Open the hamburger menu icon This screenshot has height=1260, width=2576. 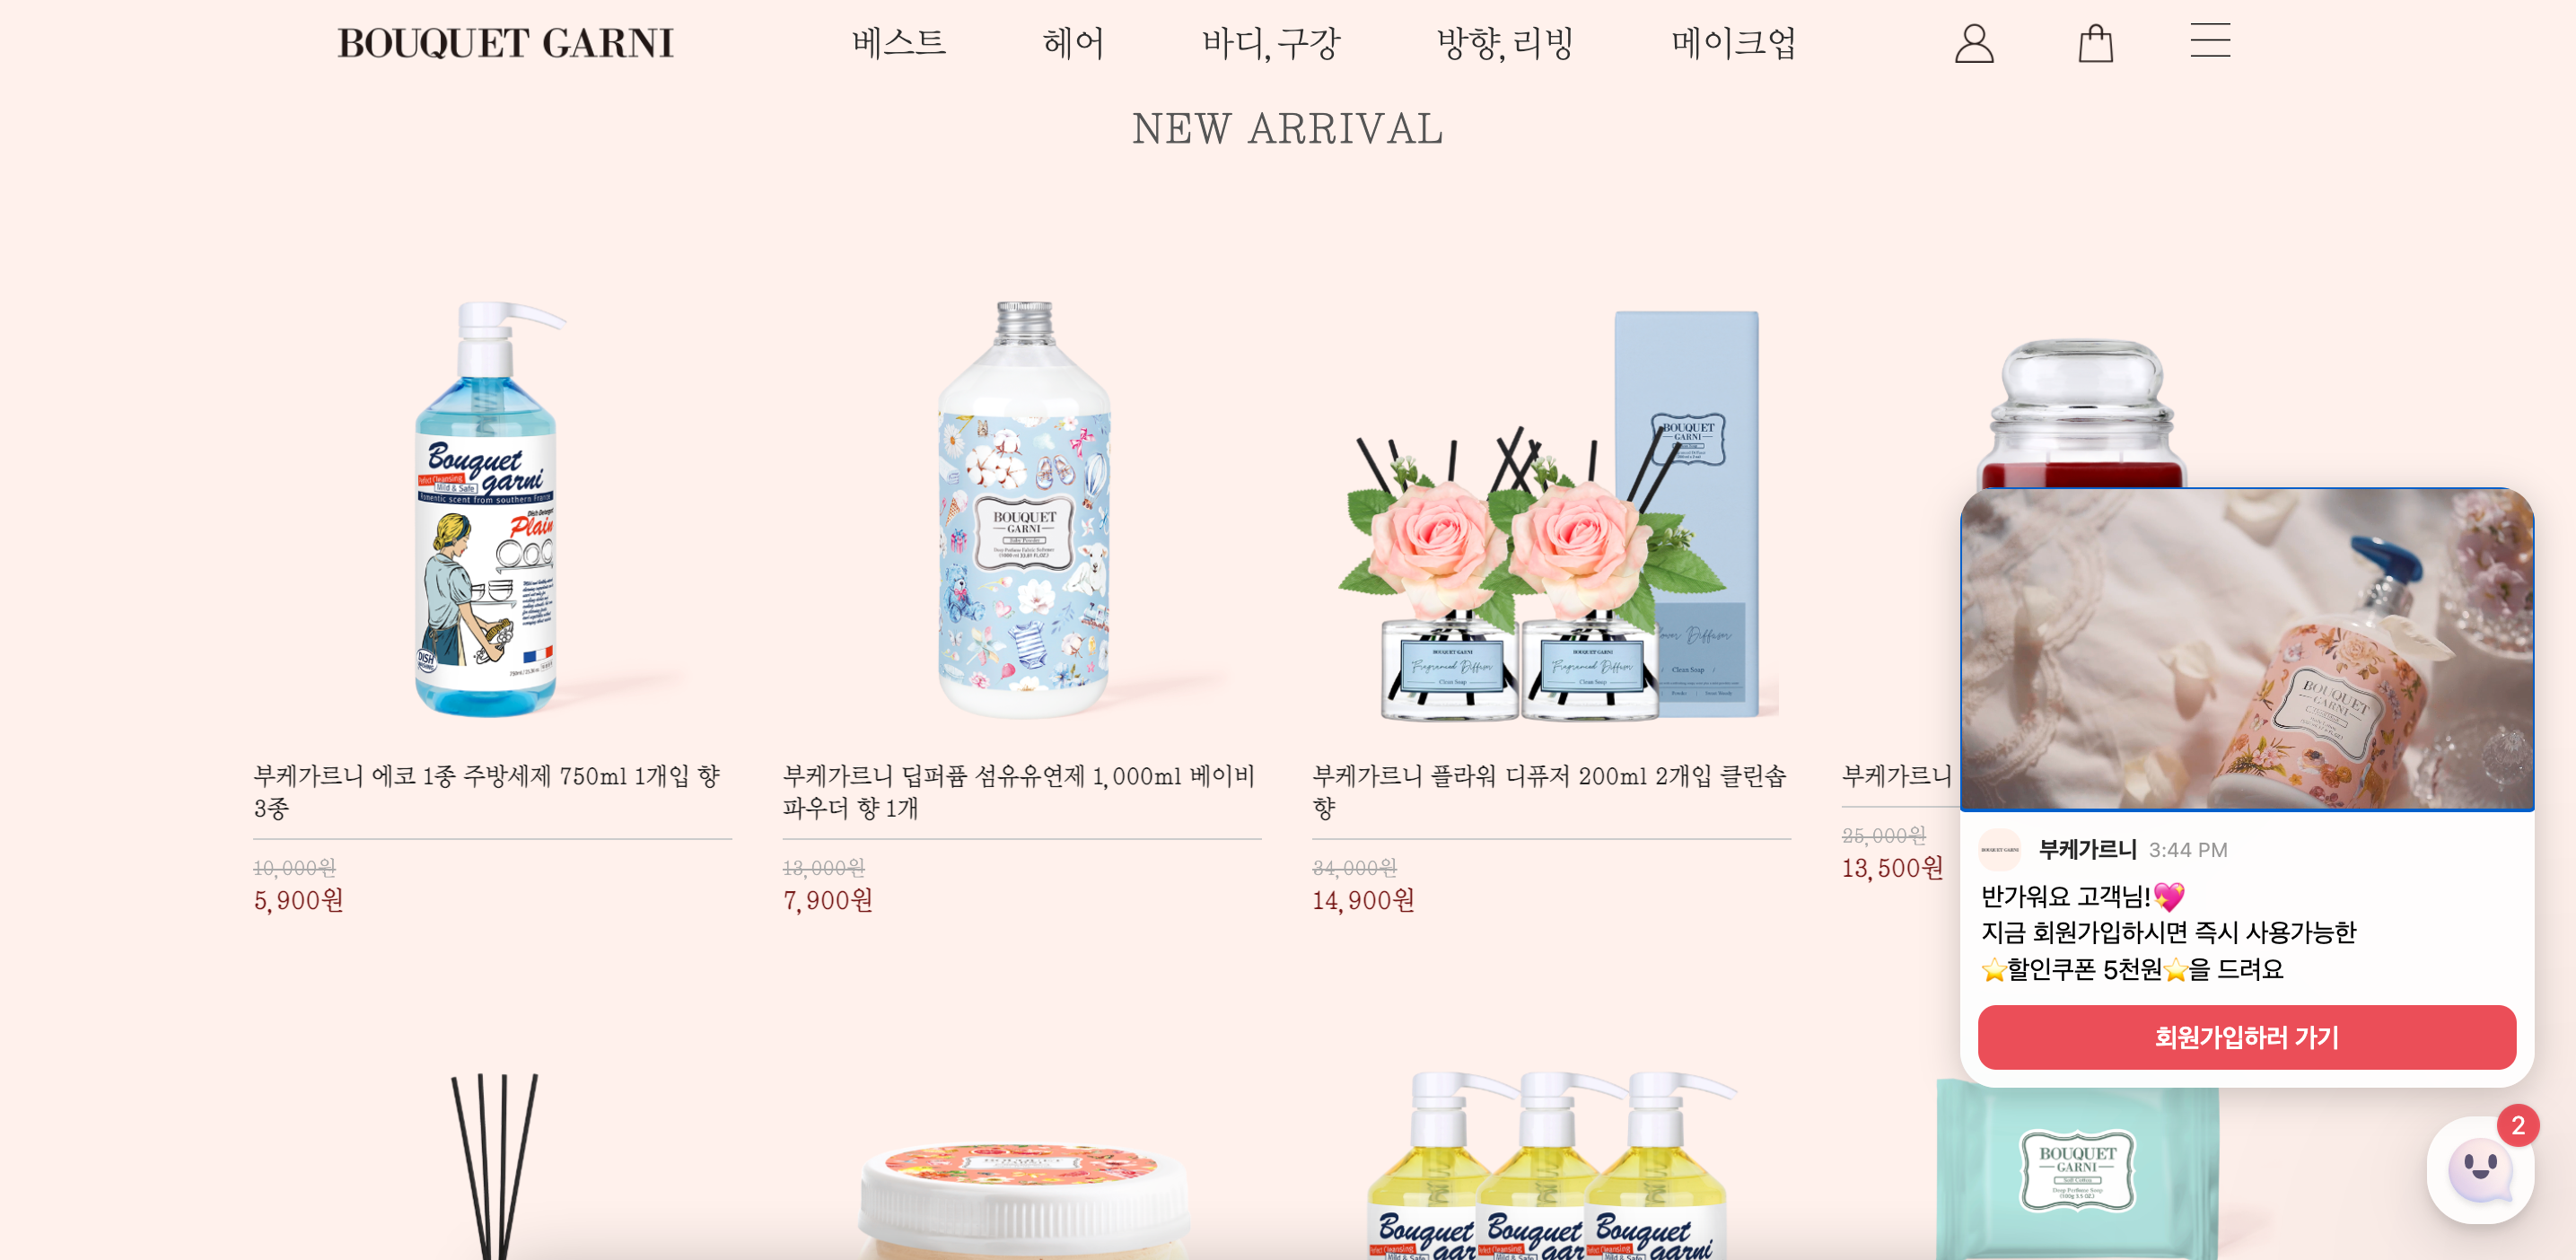point(2210,41)
